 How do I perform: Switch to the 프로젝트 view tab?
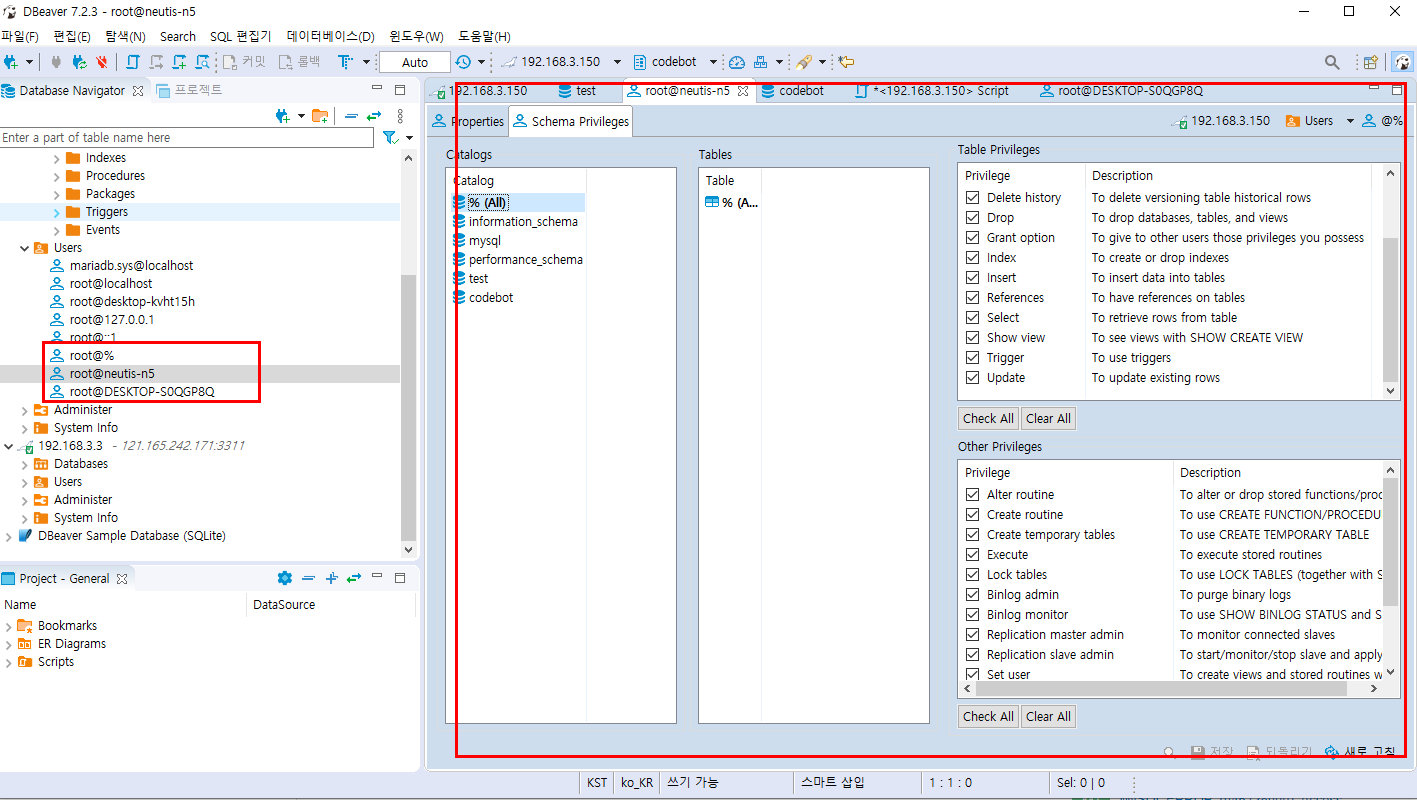coord(190,90)
